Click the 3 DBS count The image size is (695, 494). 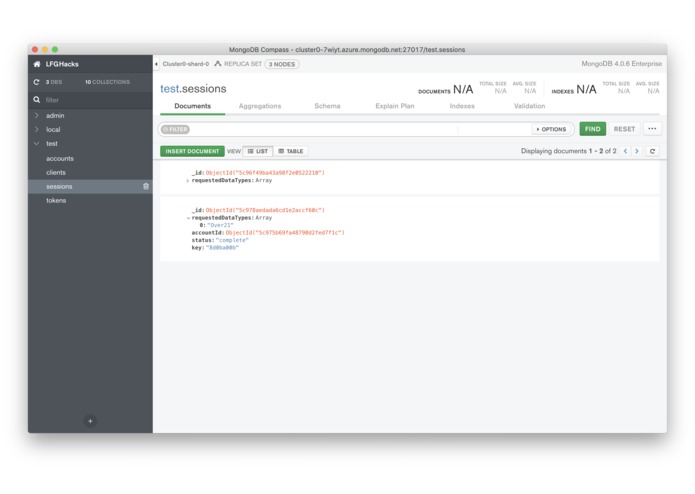tap(54, 82)
